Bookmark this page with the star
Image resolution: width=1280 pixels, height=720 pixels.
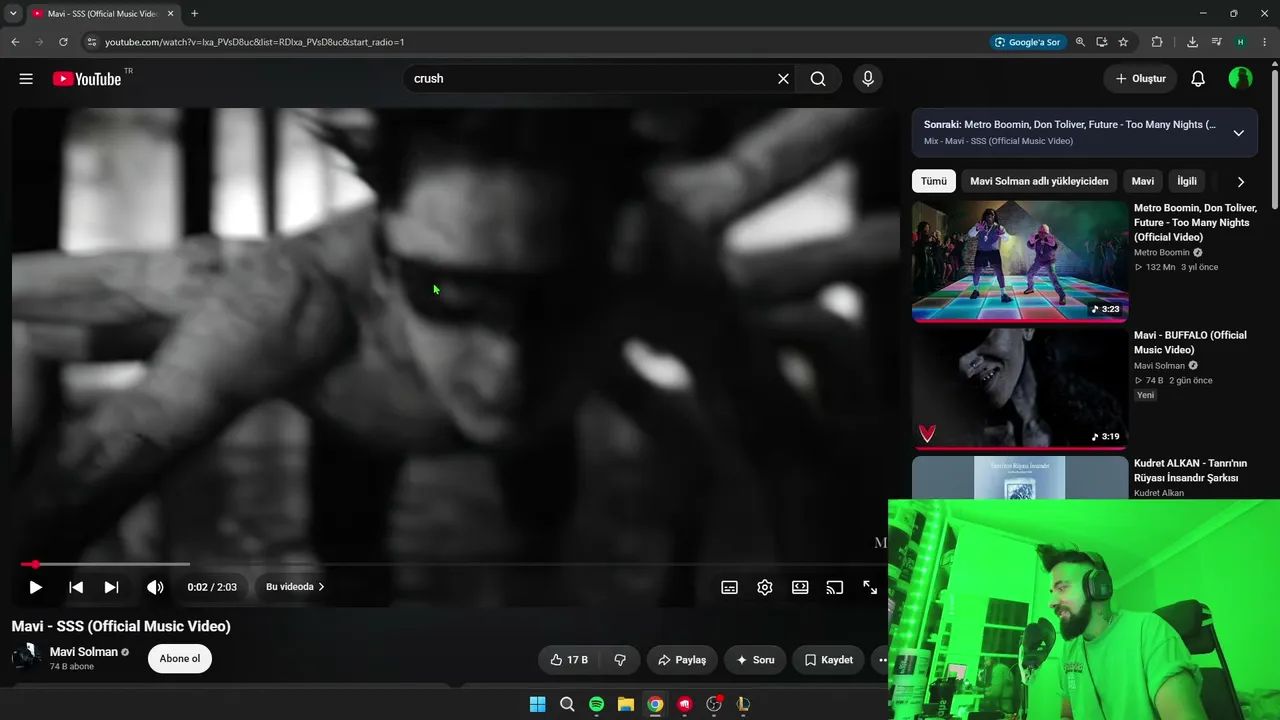1123,42
